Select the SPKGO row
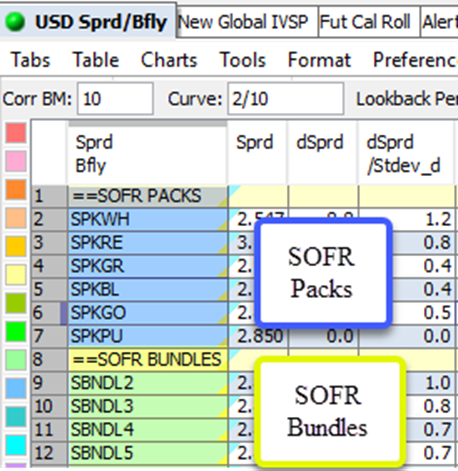The image size is (458, 471). pos(148,312)
